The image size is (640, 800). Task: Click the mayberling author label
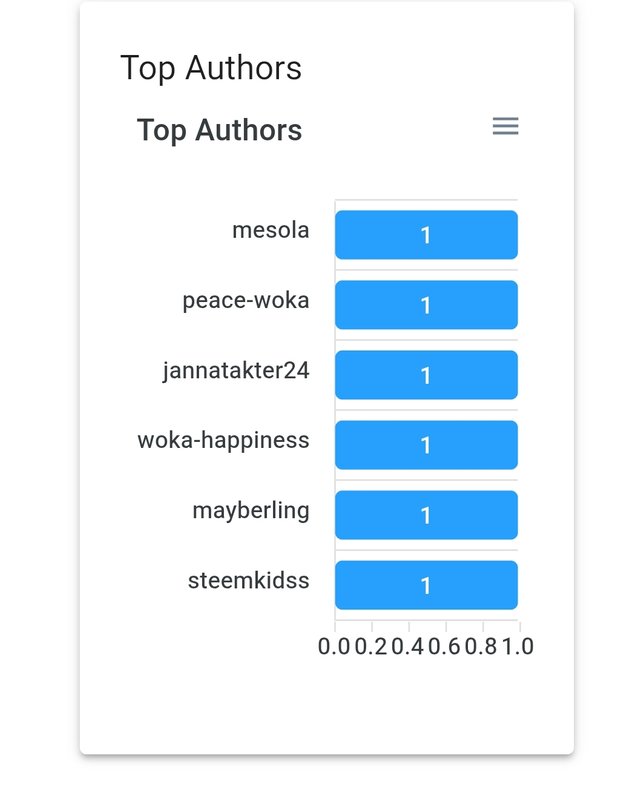[251, 511]
